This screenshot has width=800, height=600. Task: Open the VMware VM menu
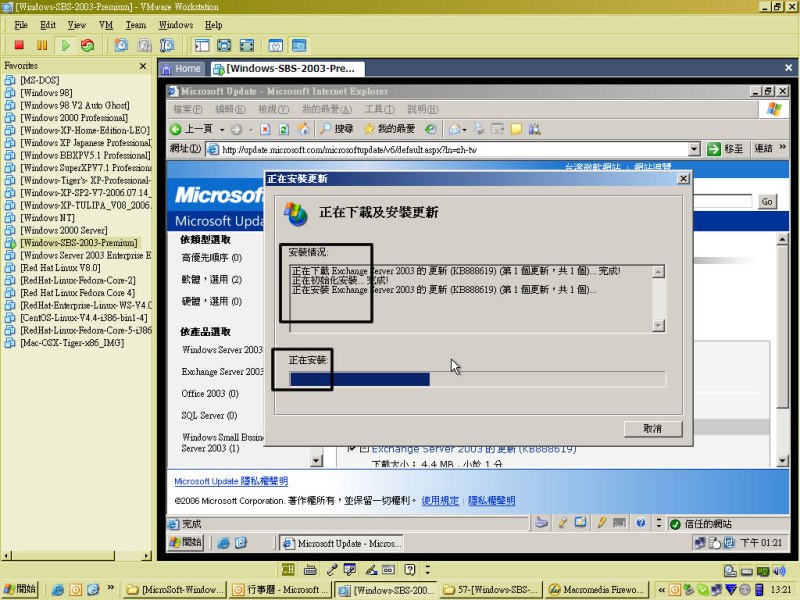[x=106, y=25]
